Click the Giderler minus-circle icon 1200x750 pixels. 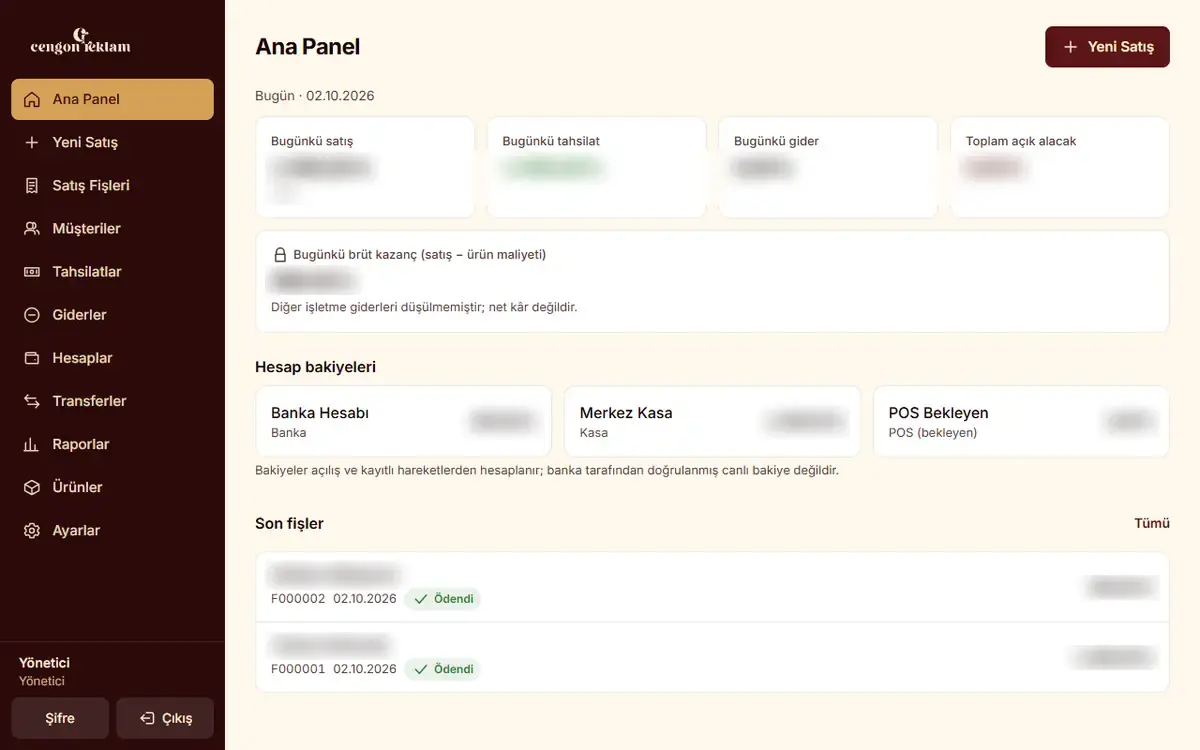pos(32,315)
